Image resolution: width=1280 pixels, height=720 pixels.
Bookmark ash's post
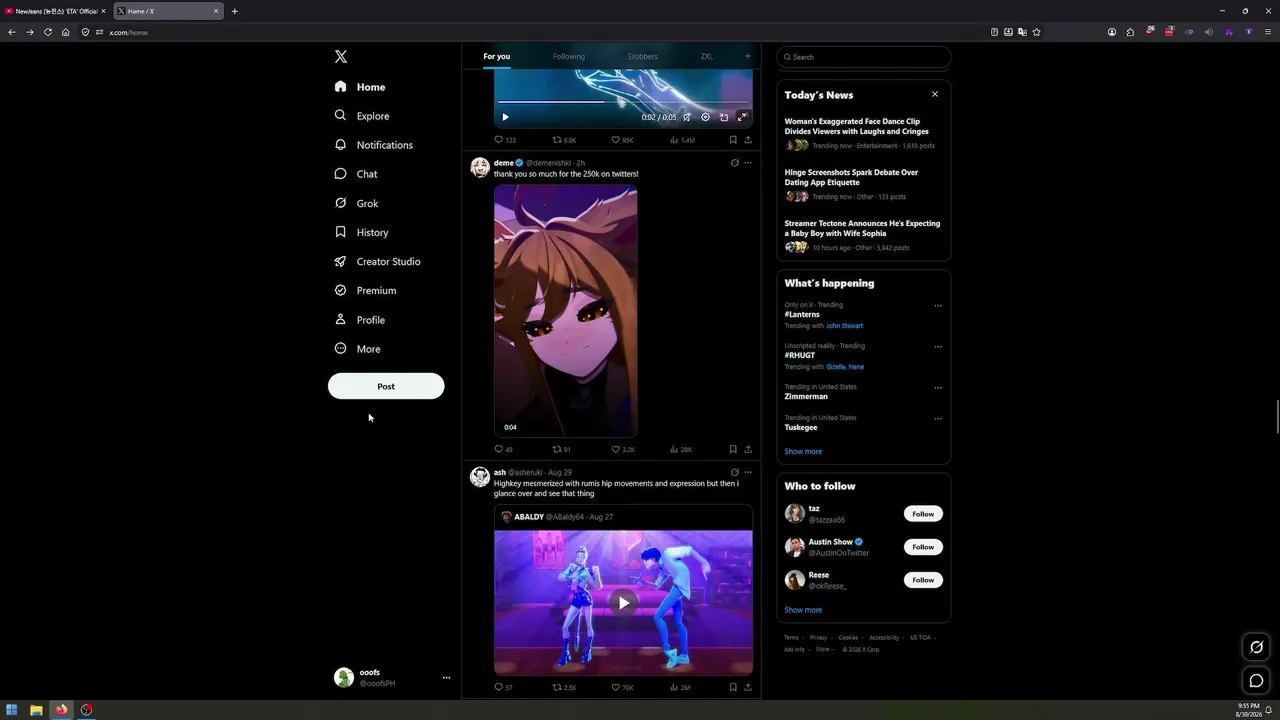tap(733, 688)
